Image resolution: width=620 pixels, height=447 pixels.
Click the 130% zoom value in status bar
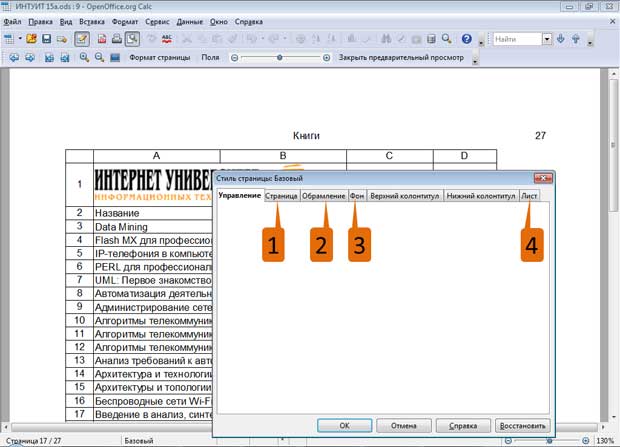[x=605, y=441]
